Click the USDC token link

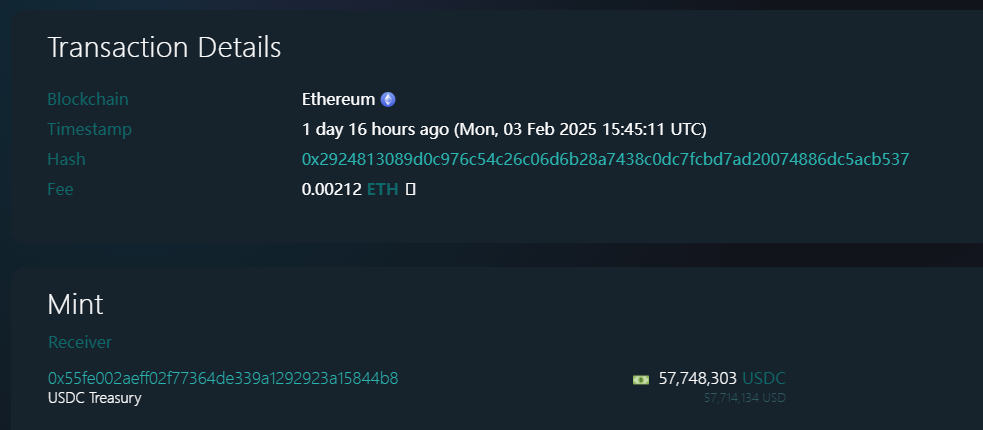pos(764,379)
